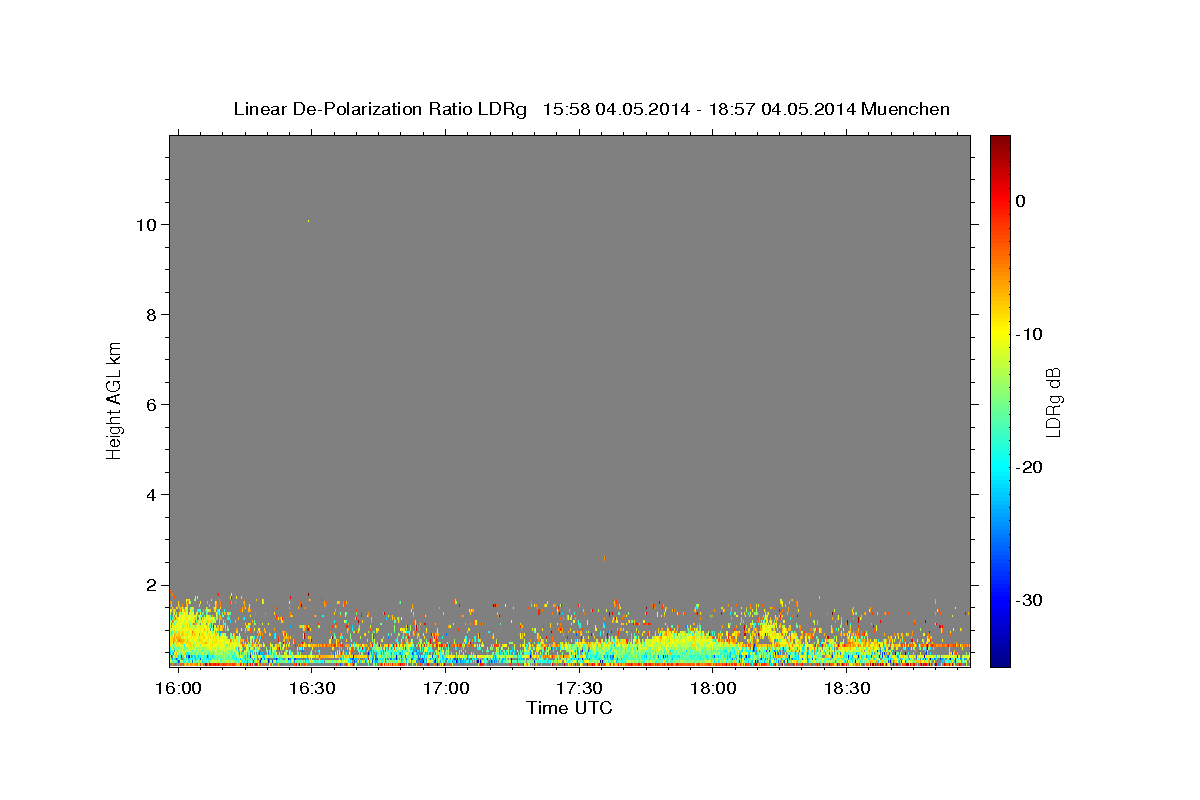The height and width of the screenshot is (800, 1200).
Task: Click the height tick label 4
Action: pyautogui.click(x=154, y=494)
